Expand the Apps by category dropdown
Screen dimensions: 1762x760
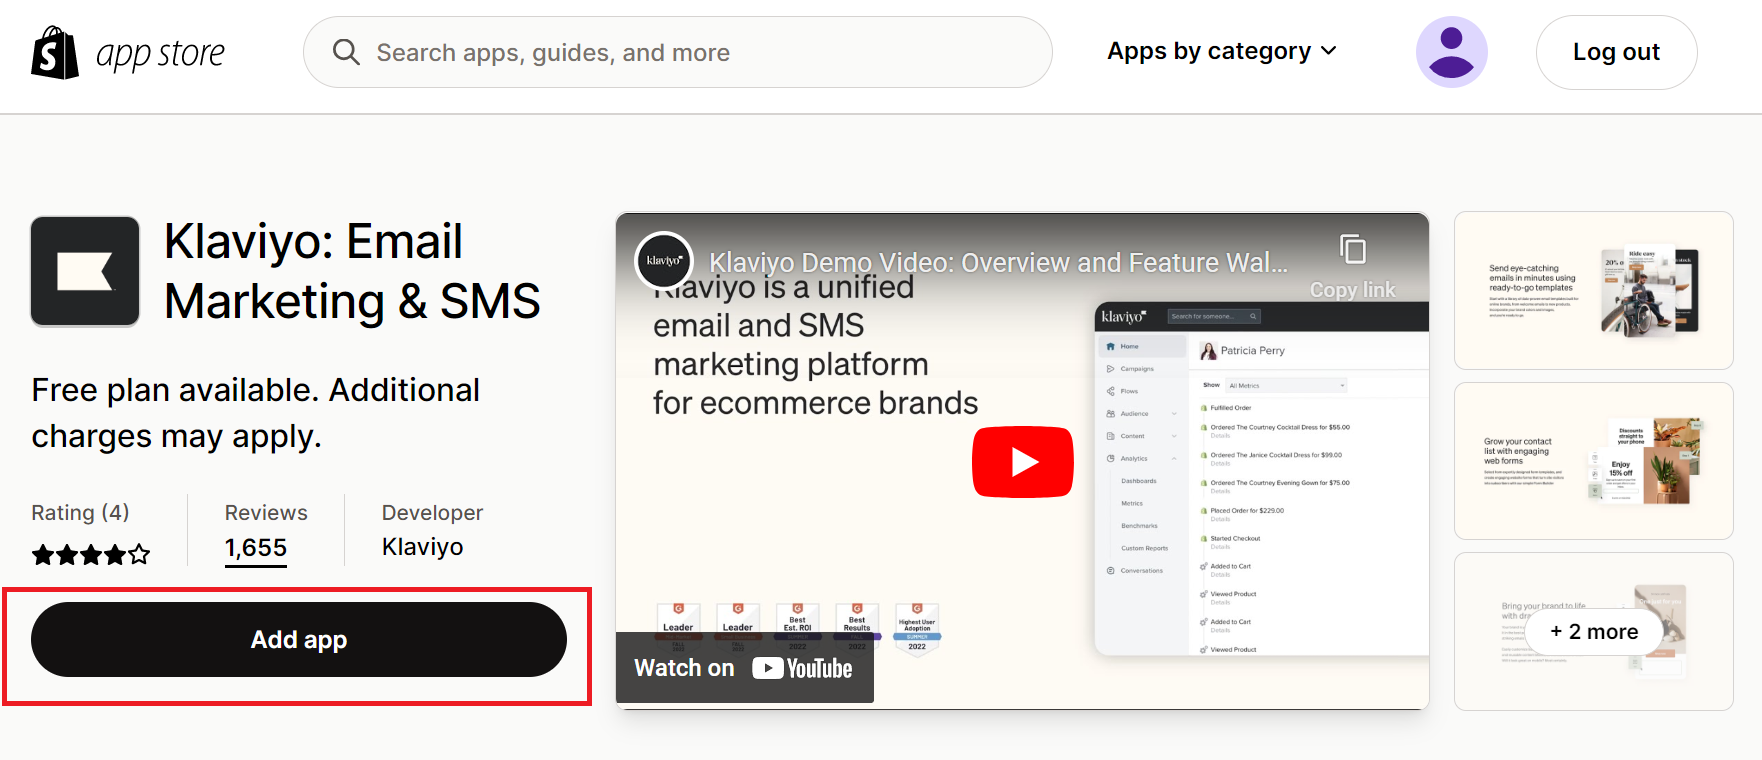pyautogui.click(x=1221, y=51)
